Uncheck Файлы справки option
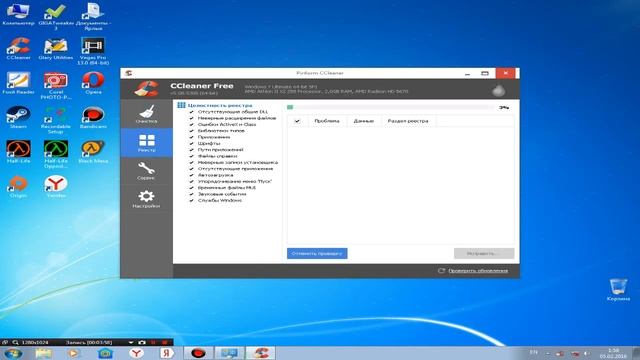Viewport: 640px width, 360px height. pos(191,156)
